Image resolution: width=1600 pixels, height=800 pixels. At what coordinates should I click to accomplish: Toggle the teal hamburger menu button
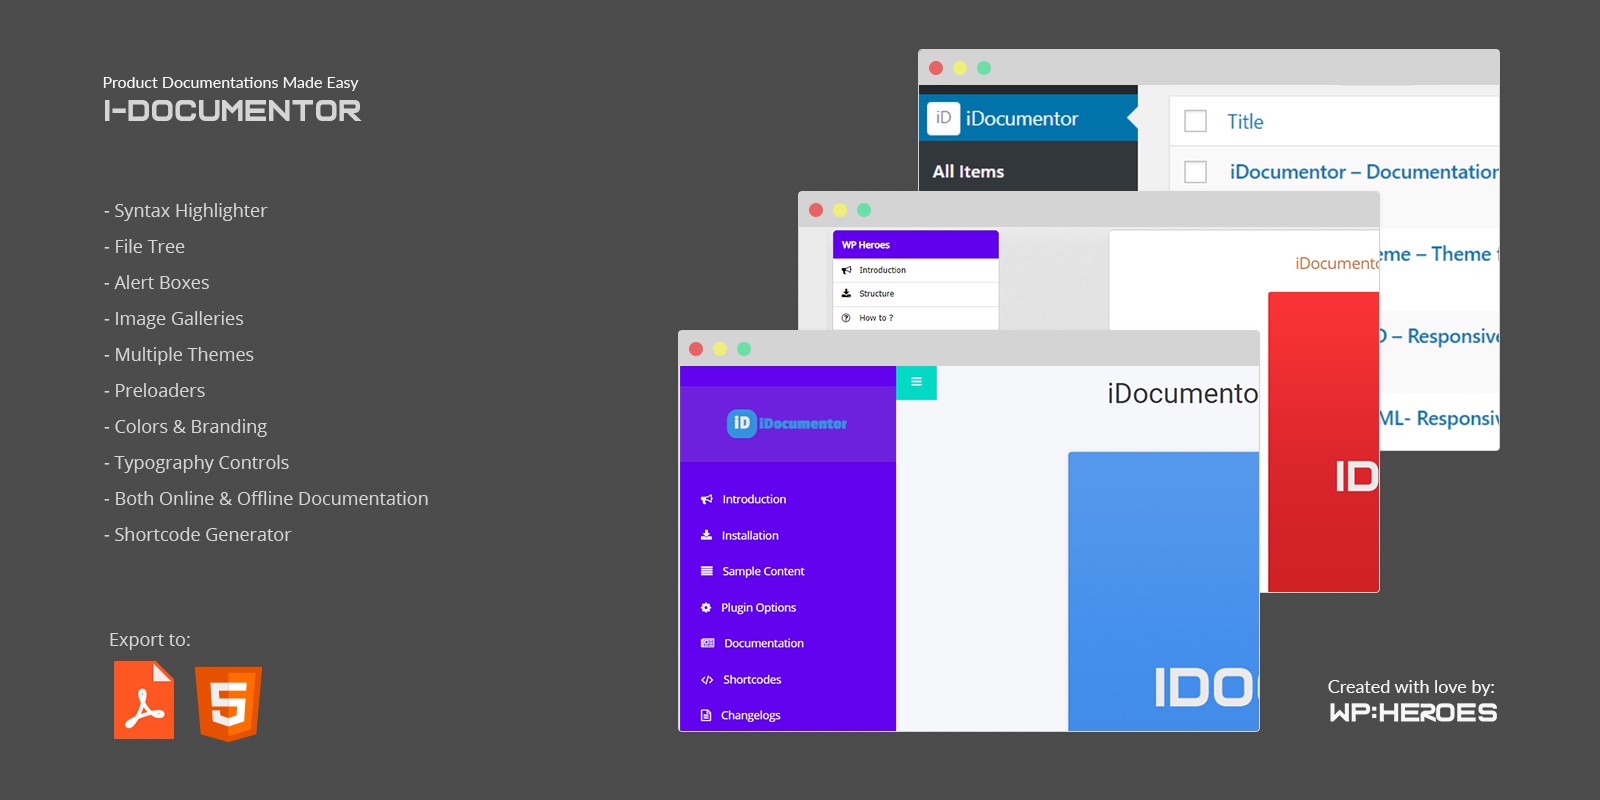click(916, 382)
